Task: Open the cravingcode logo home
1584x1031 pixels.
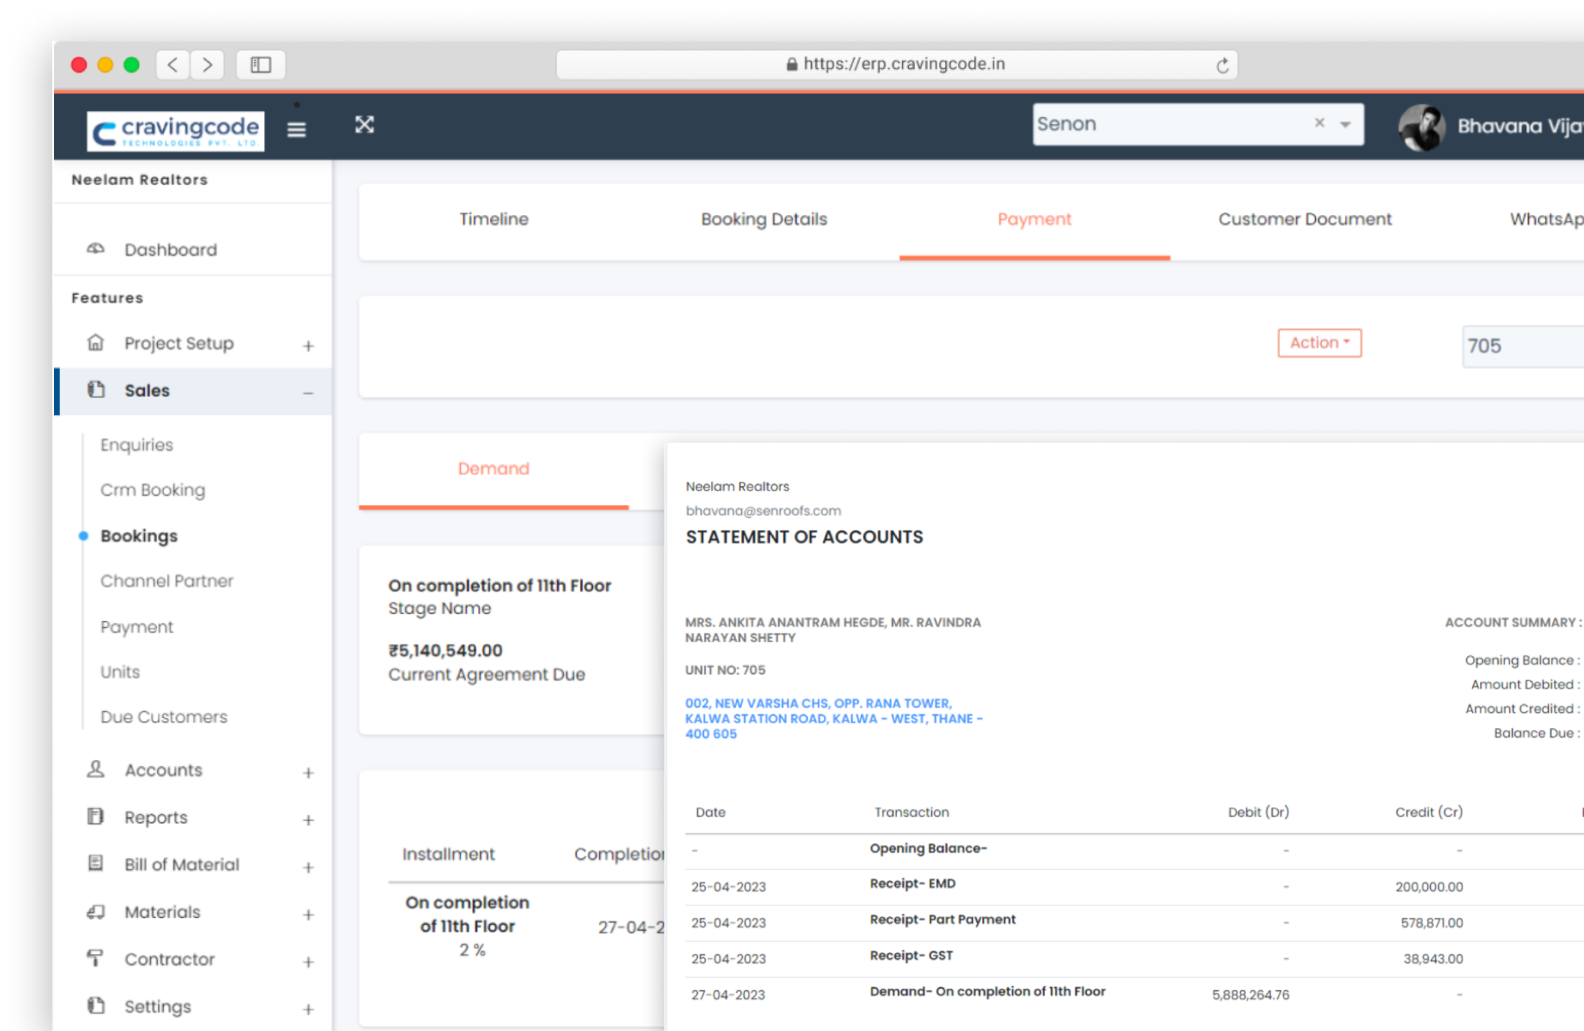Action: (x=176, y=131)
